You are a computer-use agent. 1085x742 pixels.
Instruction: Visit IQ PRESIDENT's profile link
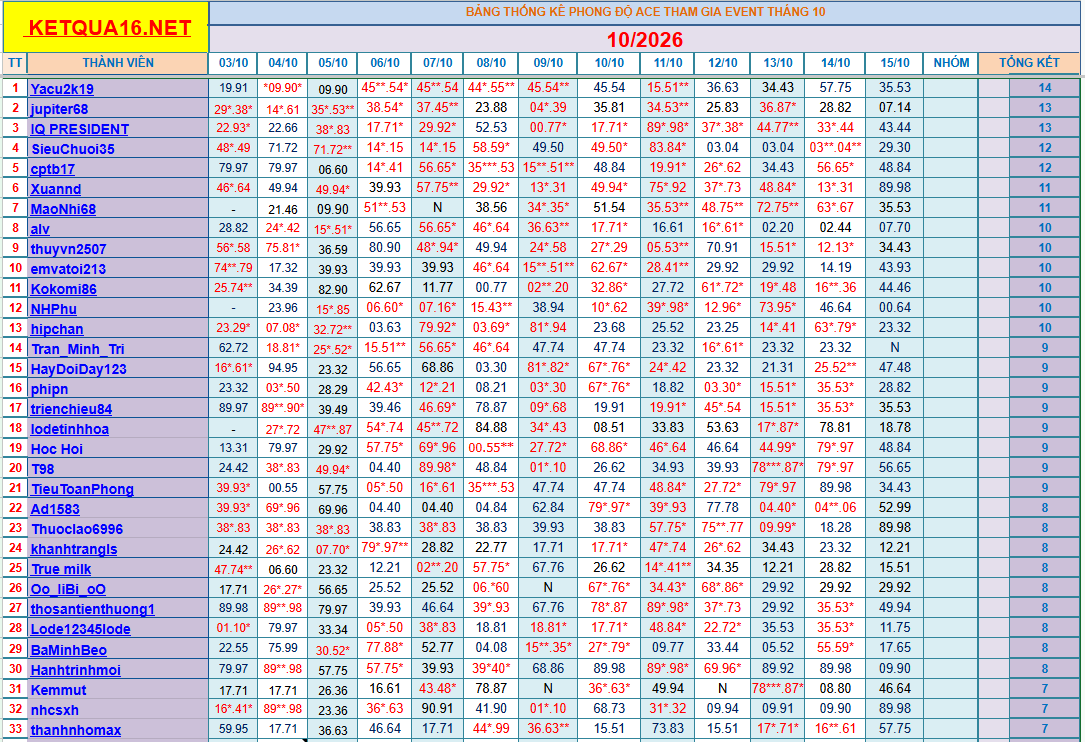80,129
